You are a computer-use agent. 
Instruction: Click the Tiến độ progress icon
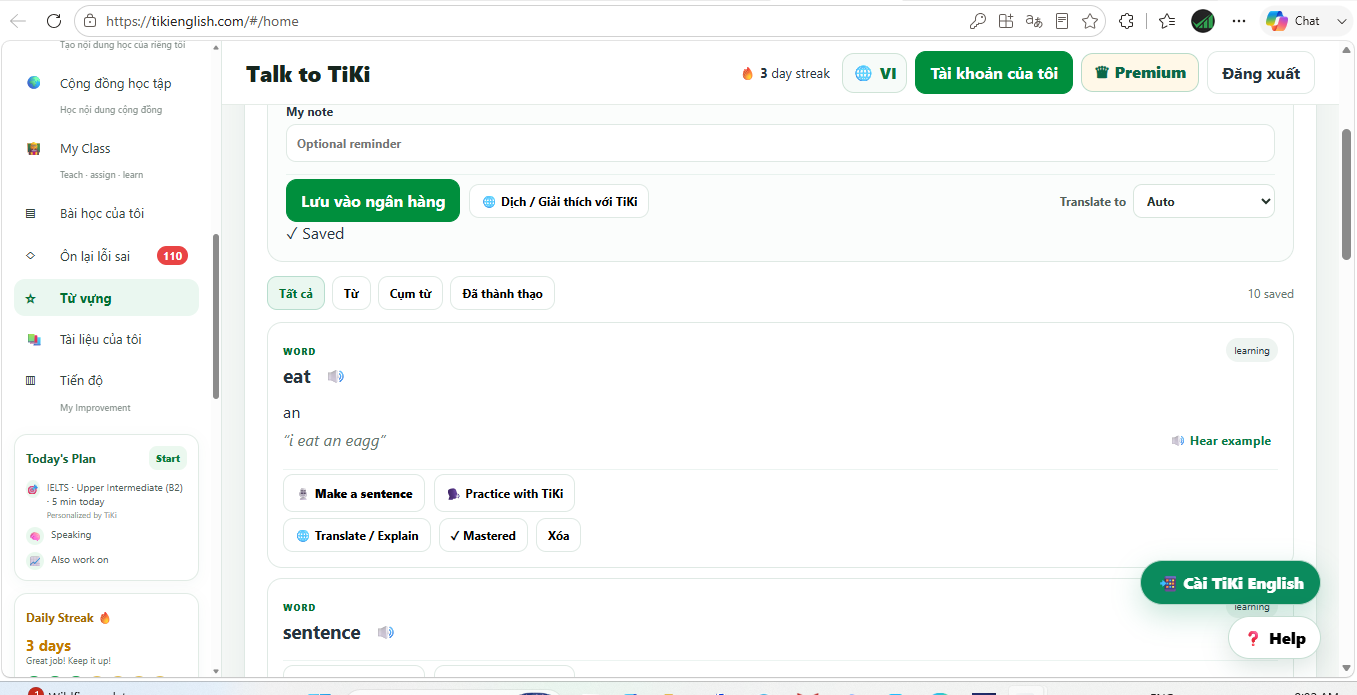[31, 380]
